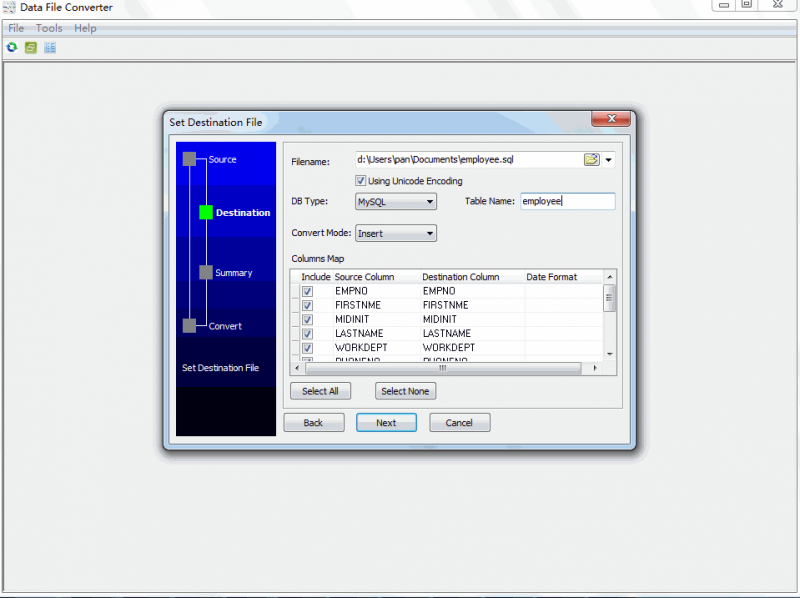Click the gray Summary step square
This screenshot has width=800, height=598.
click(206, 272)
